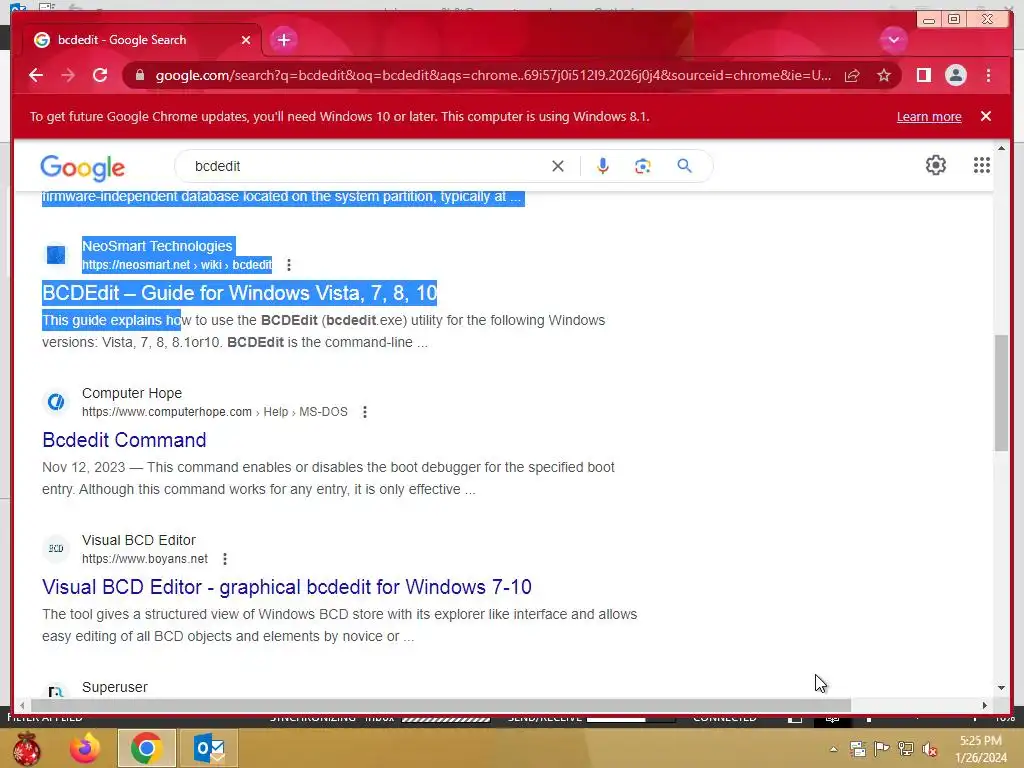Click the Superuser site name
1024x768 pixels.
click(x=115, y=687)
